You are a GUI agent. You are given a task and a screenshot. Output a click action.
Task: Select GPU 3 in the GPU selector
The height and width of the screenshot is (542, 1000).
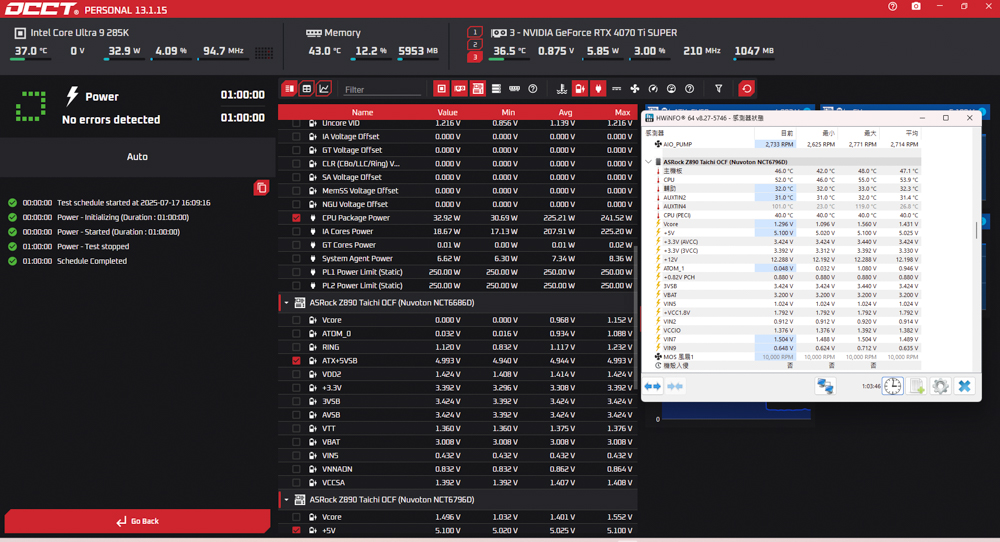(474, 57)
